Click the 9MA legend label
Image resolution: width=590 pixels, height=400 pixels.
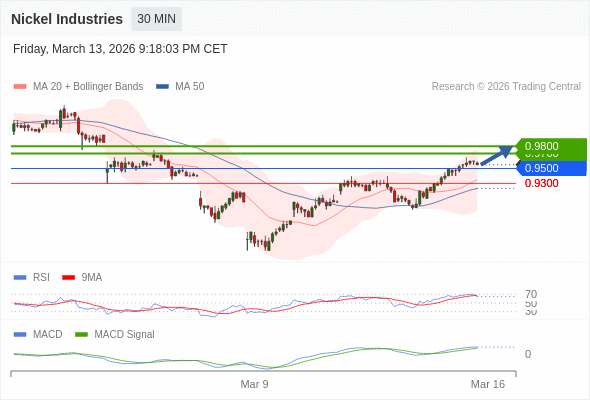[x=92, y=278]
